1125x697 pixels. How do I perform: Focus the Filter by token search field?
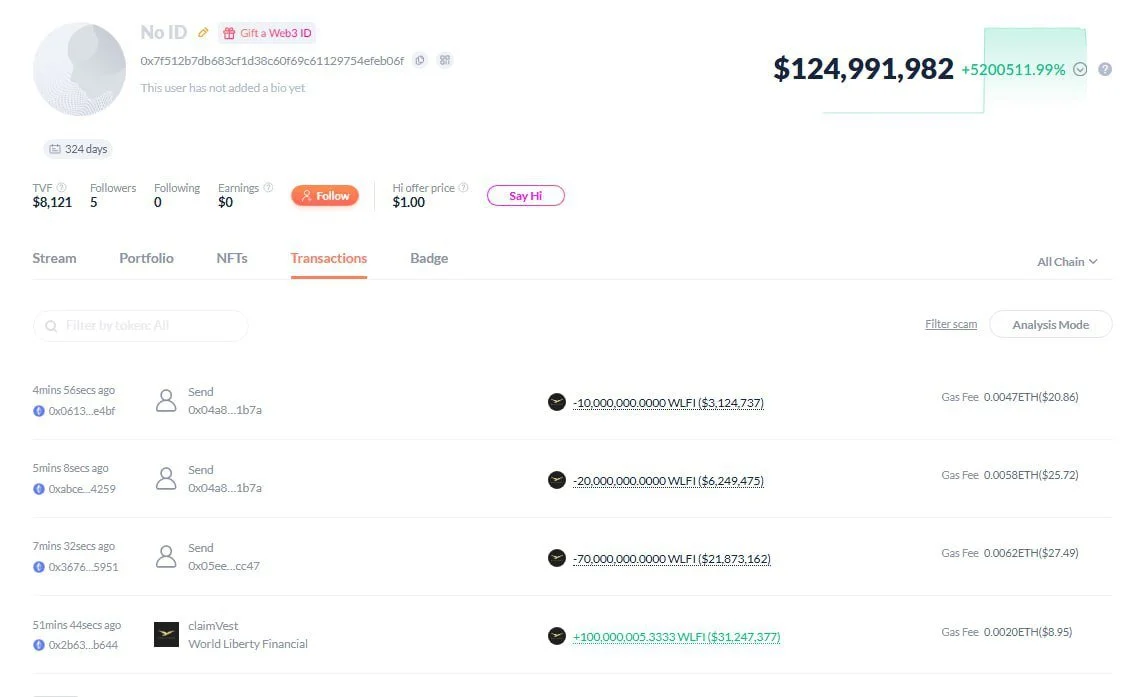(x=141, y=326)
